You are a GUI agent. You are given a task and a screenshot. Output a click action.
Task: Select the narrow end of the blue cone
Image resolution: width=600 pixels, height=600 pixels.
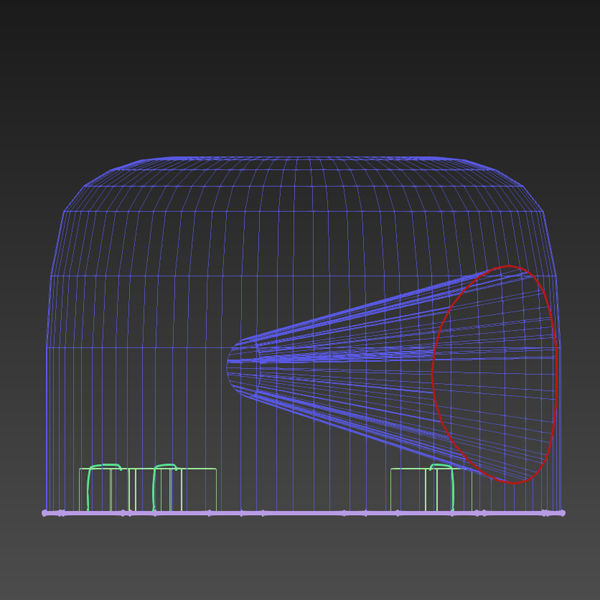point(243,368)
